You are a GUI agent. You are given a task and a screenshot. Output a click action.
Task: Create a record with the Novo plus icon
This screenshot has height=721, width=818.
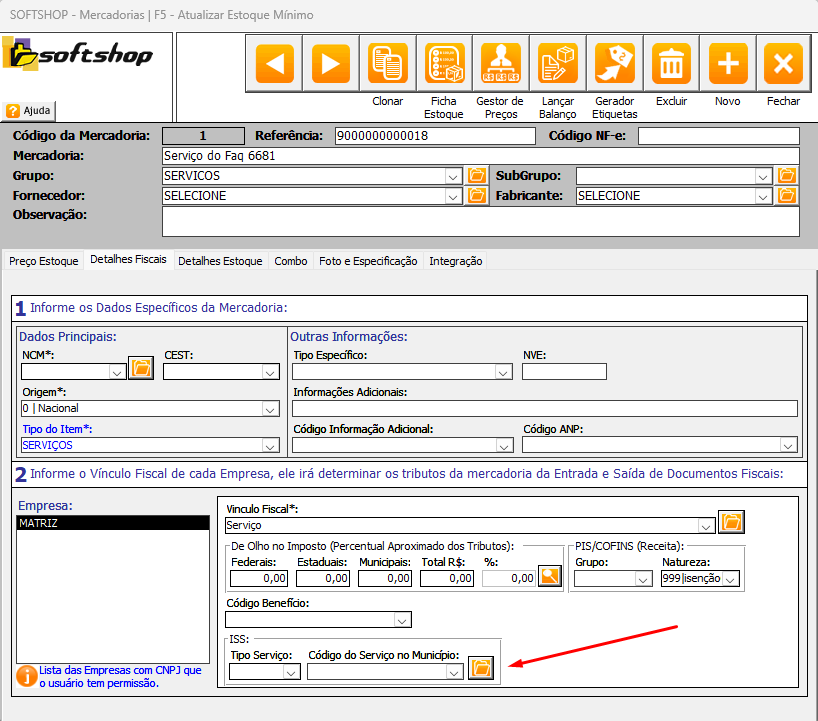[727, 62]
